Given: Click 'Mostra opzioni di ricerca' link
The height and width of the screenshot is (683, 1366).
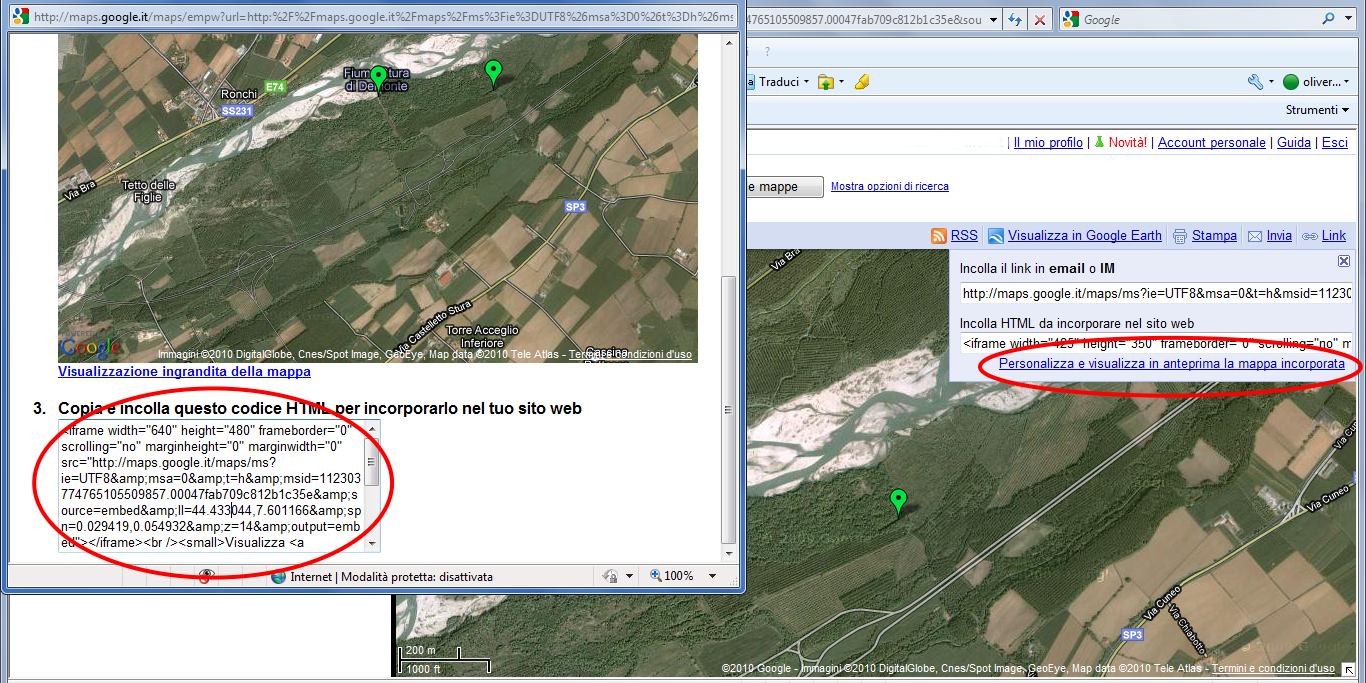Looking at the screenshot, I should (x=890, y=186).
